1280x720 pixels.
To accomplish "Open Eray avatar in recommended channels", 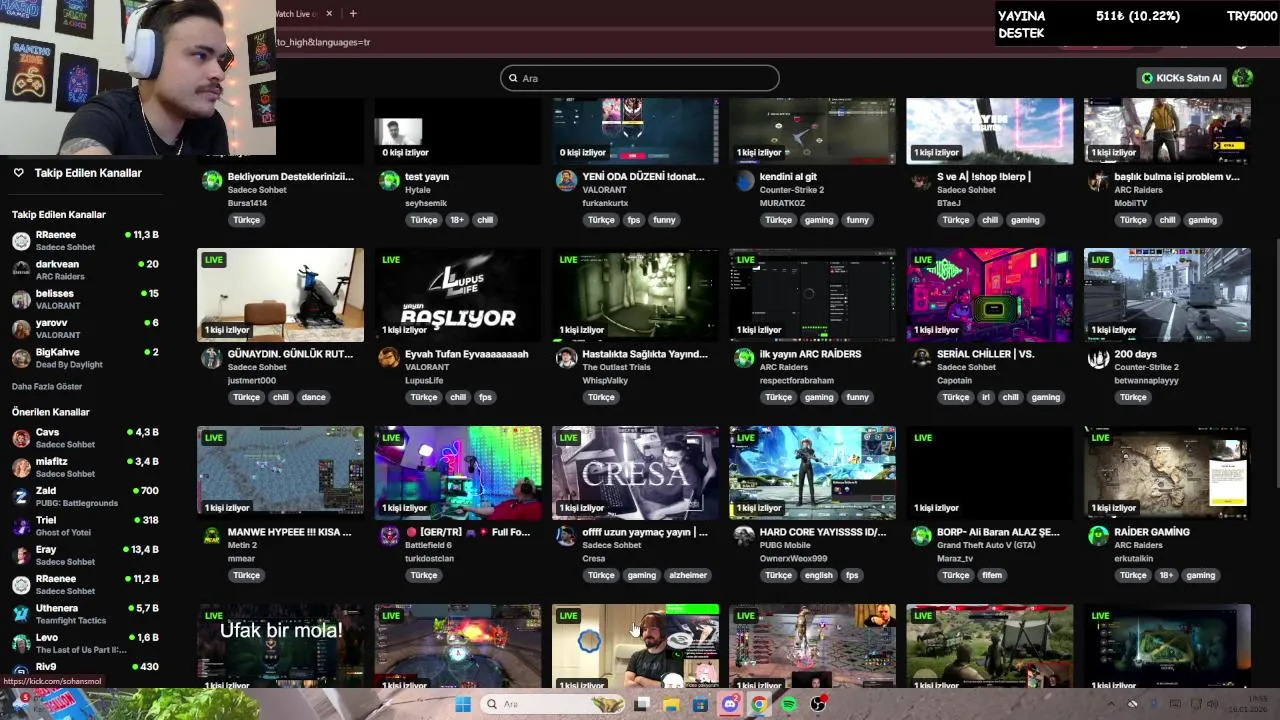I will tap(21, 555).
